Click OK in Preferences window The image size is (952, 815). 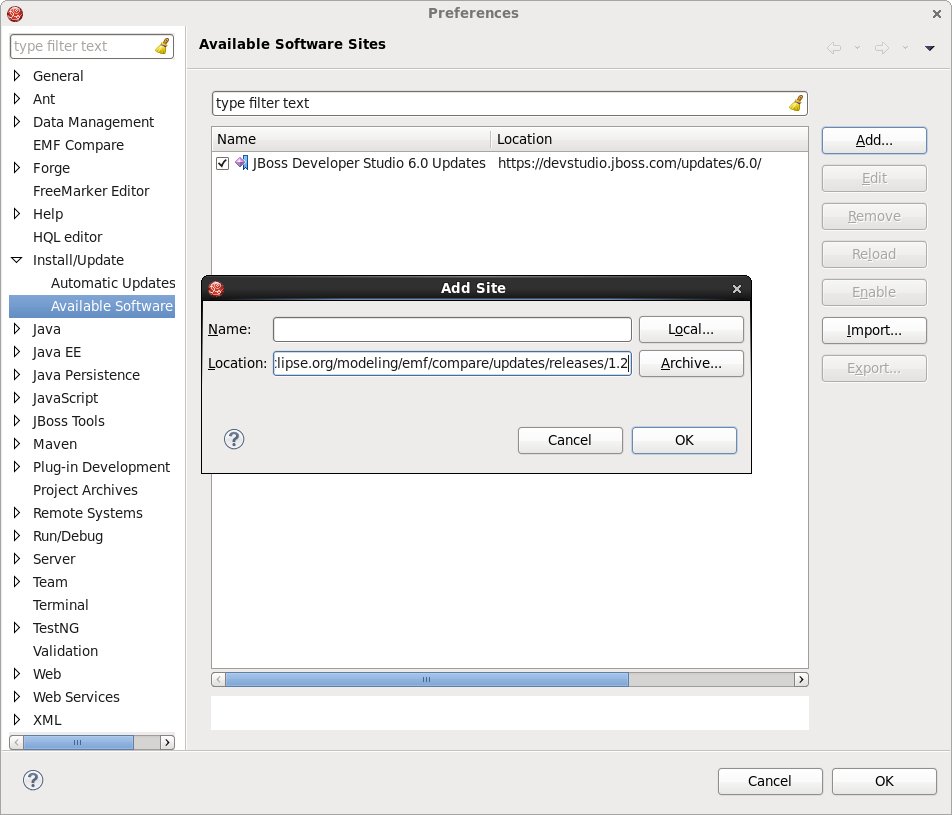click(884, 781)
